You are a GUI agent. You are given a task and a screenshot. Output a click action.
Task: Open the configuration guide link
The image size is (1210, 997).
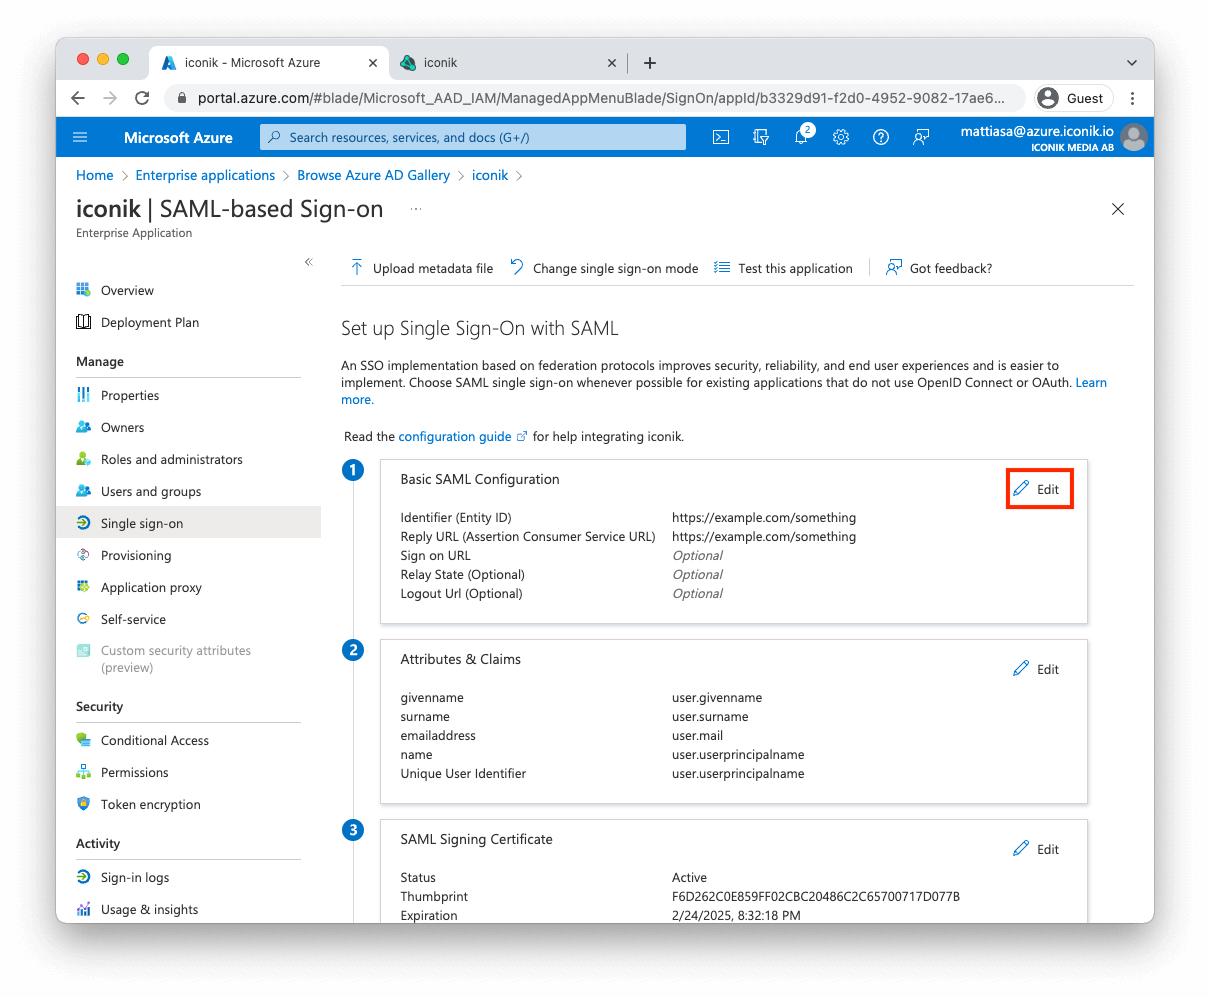coord(456,436)
